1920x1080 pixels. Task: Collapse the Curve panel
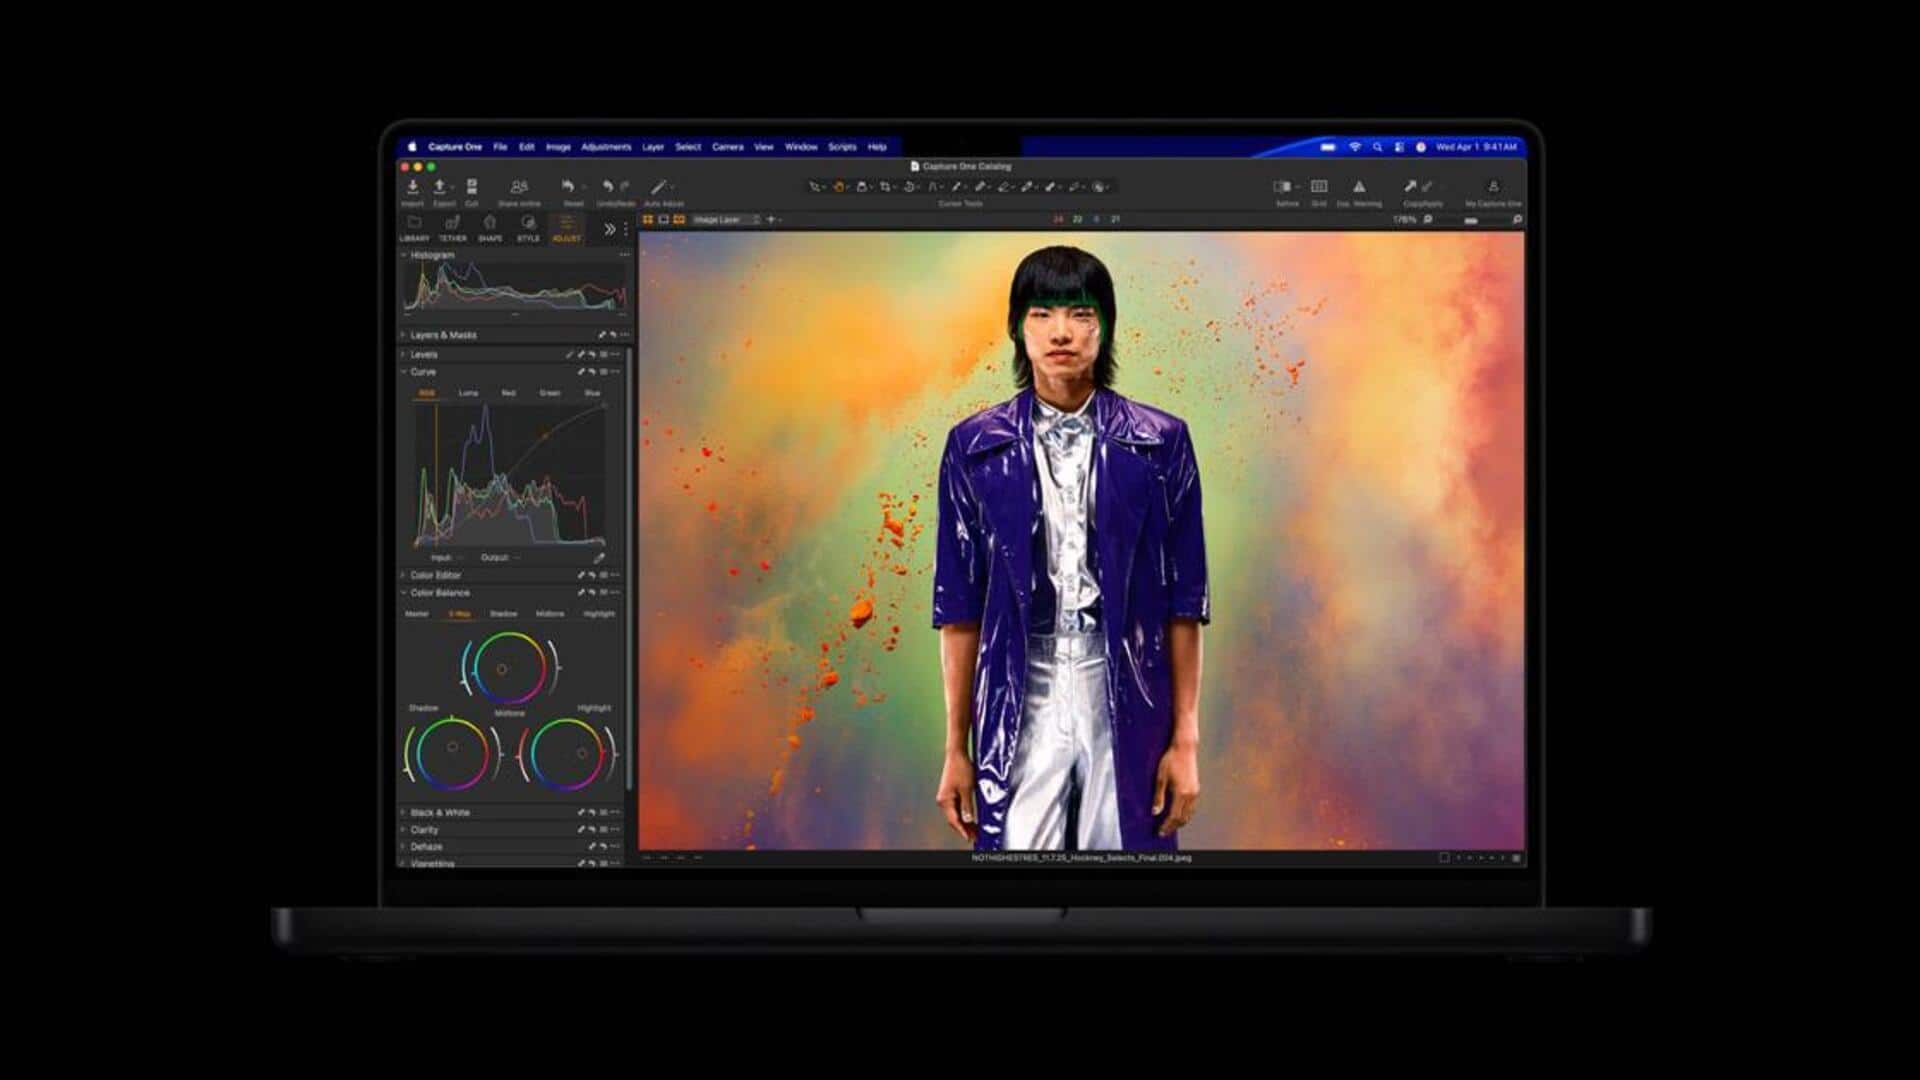point(403,372)
